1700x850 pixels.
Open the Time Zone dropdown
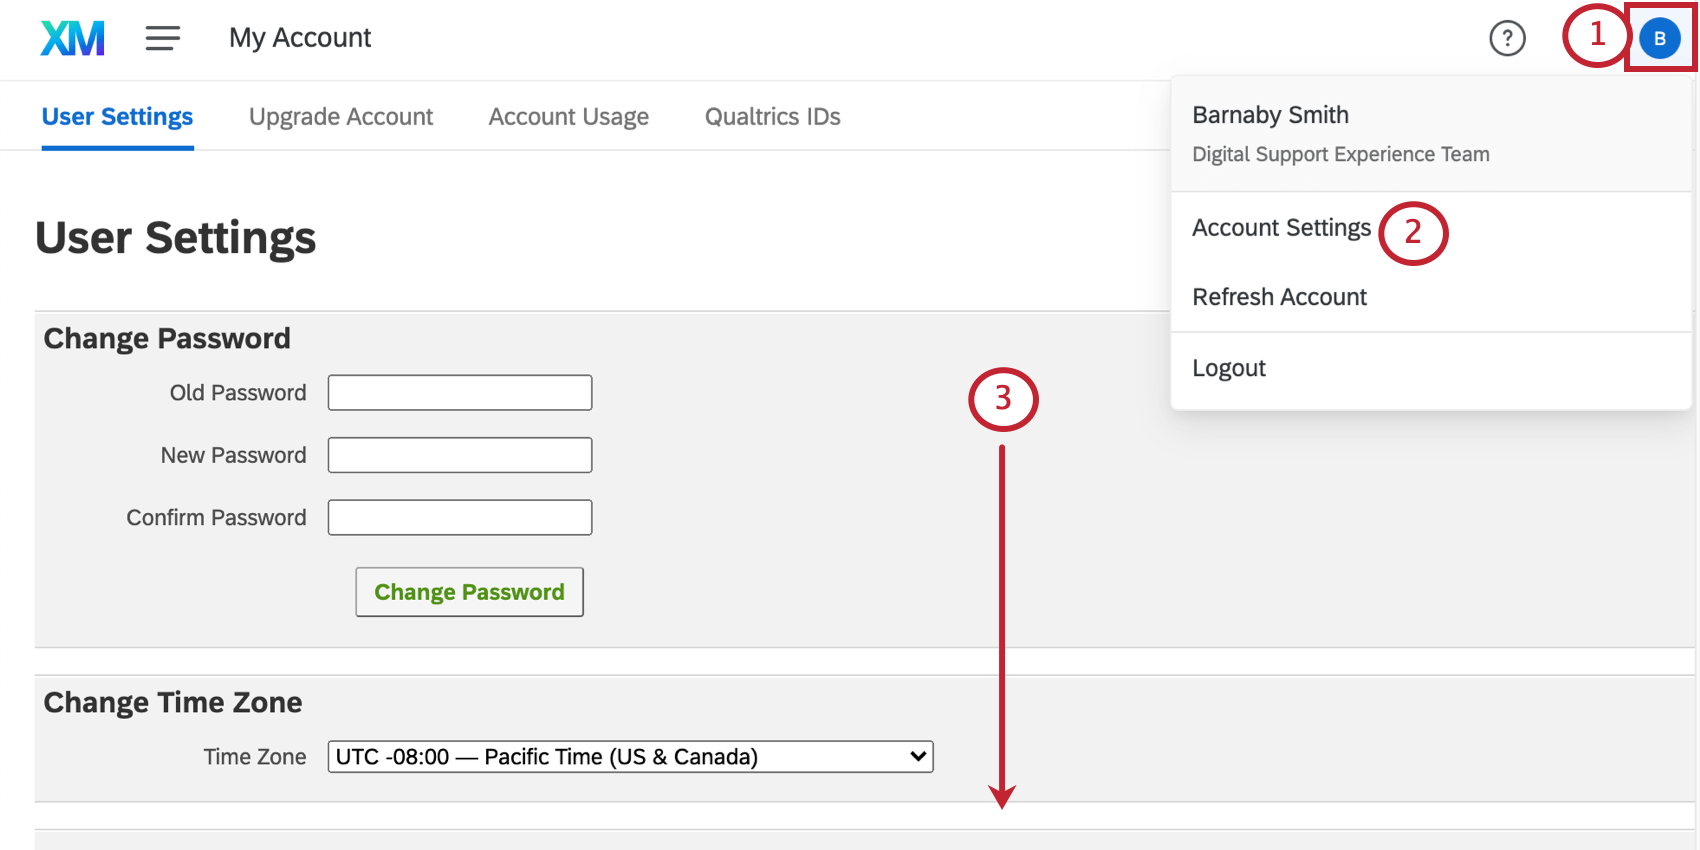(x=630, y=757)
